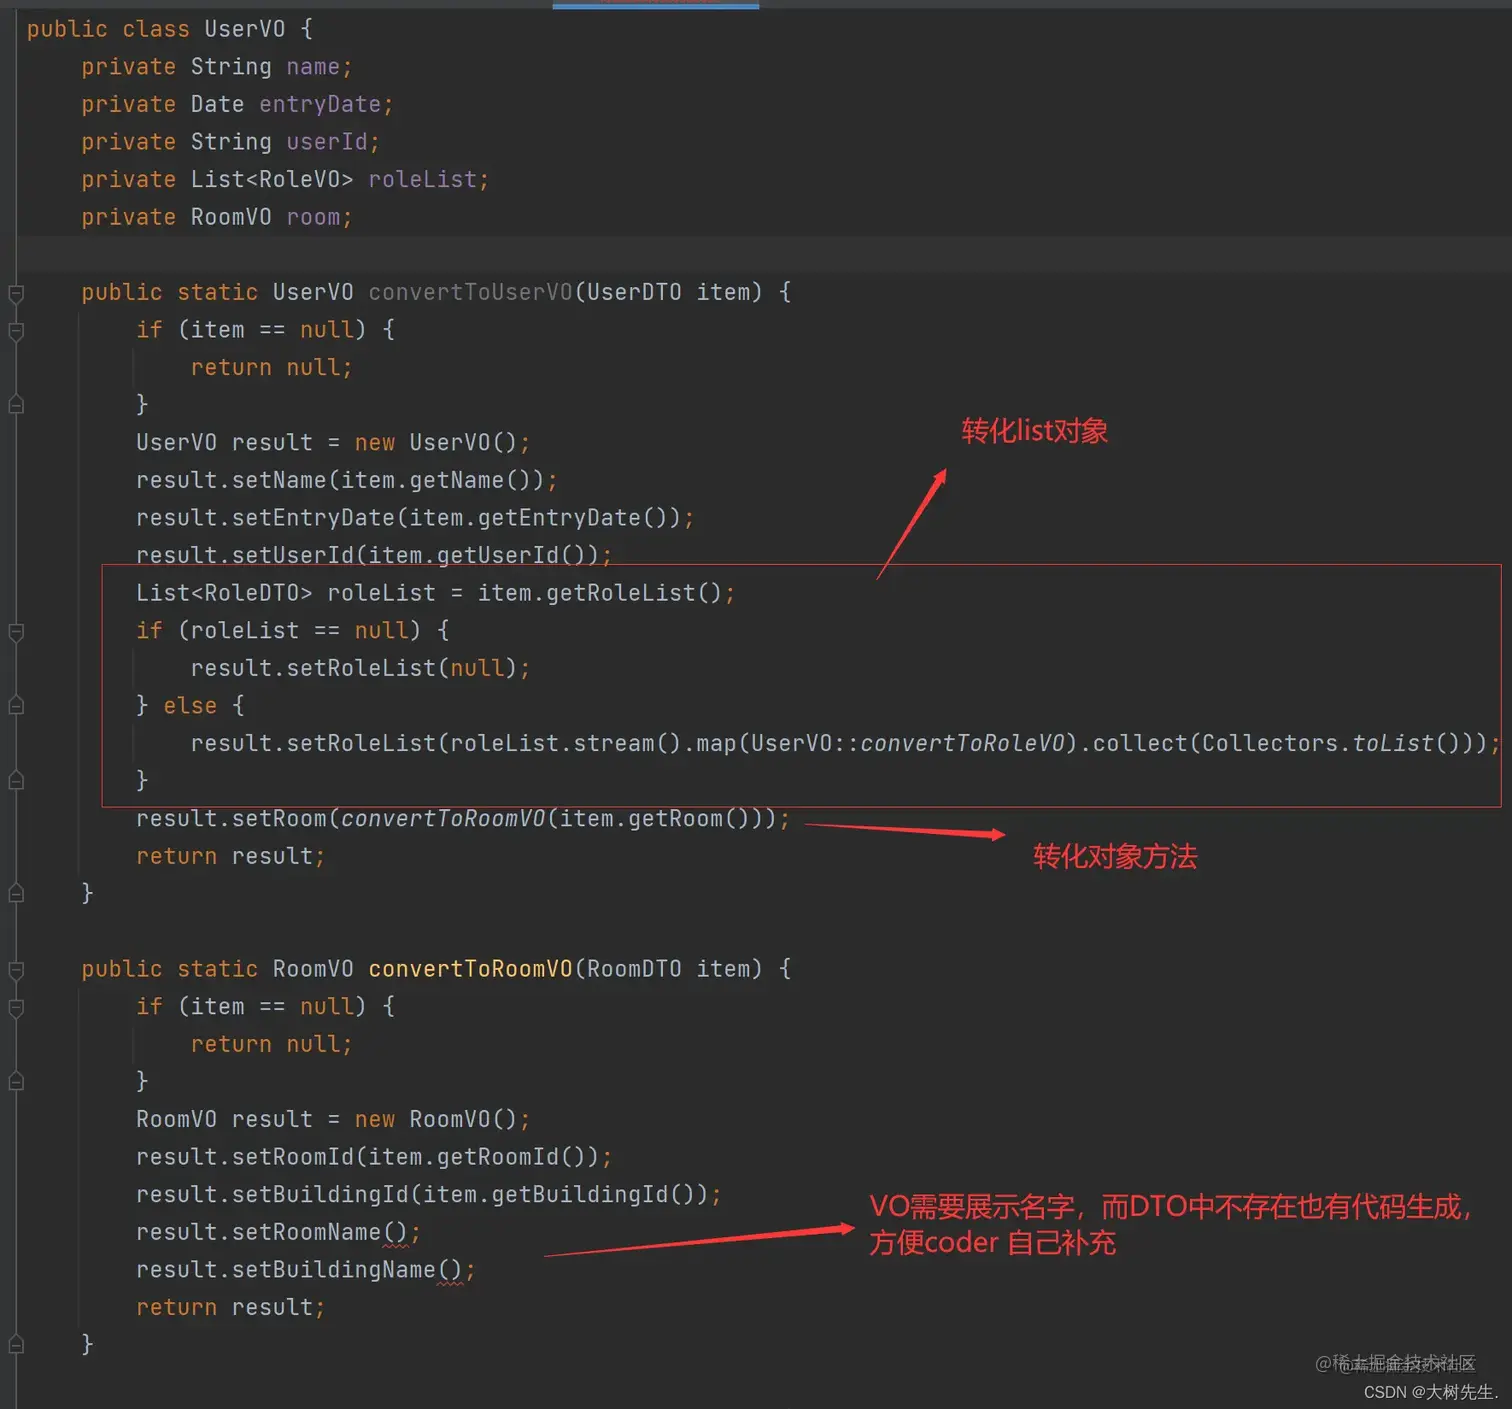Collapse the 'if (item == null)' block in convertToRoomVO
The height and width of the screenshot is (1409, 1512).
click(x=16, y=1008)
